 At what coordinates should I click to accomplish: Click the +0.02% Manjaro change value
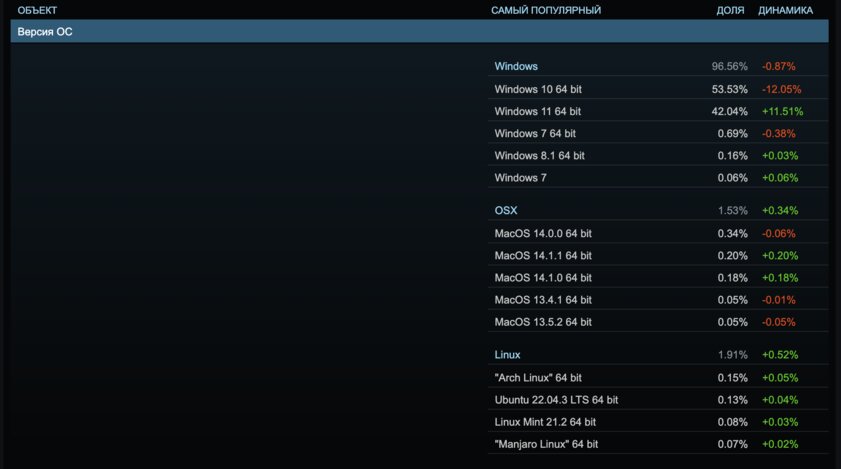tap(780, 444)
